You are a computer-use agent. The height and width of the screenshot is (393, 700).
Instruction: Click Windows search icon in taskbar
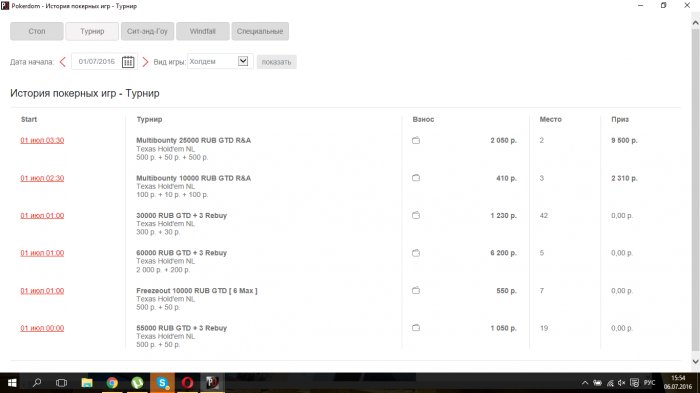tap(37, 383)
